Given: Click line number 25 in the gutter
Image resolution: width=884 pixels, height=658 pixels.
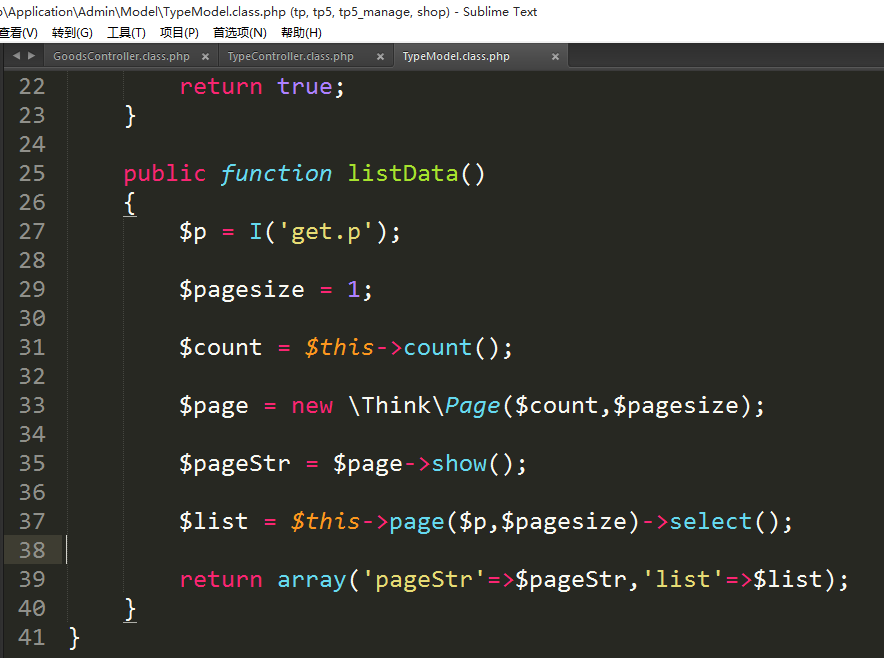Looking at the screenshot, I should coord(32,174).
